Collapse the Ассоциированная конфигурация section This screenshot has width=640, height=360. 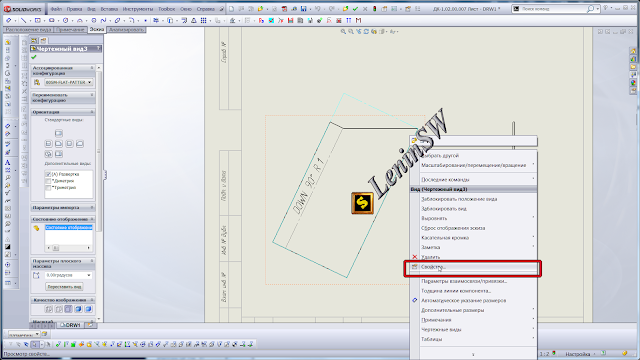tap(92, 68)
